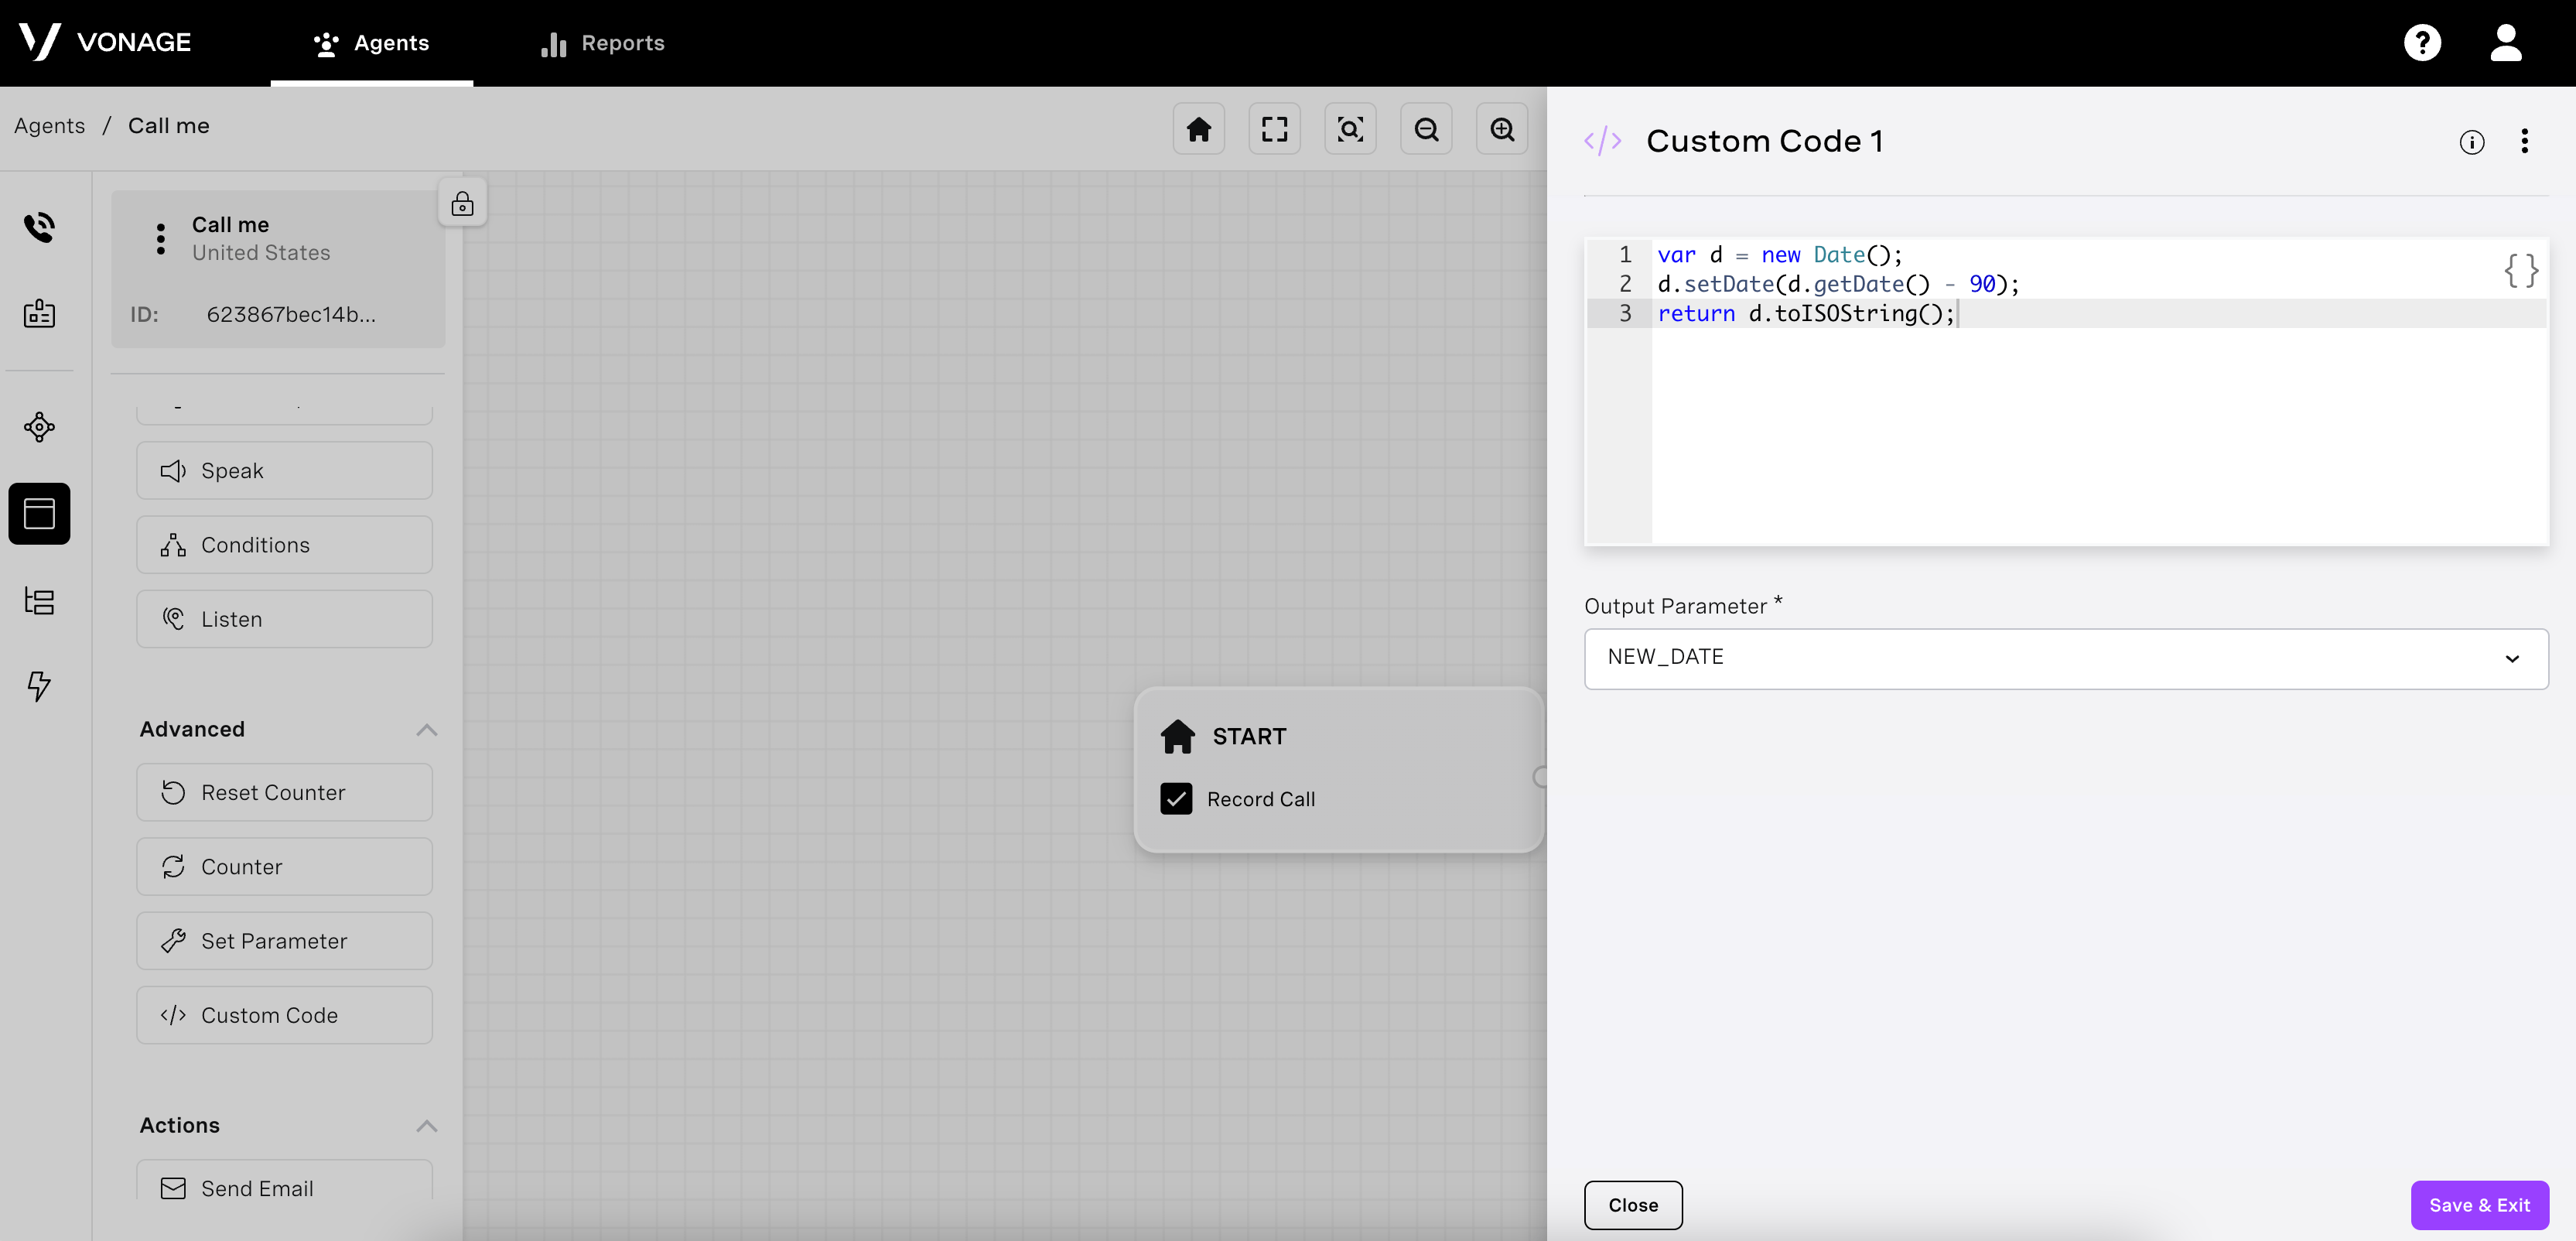Zoom in the canvas

click(x=1502, y=129)
